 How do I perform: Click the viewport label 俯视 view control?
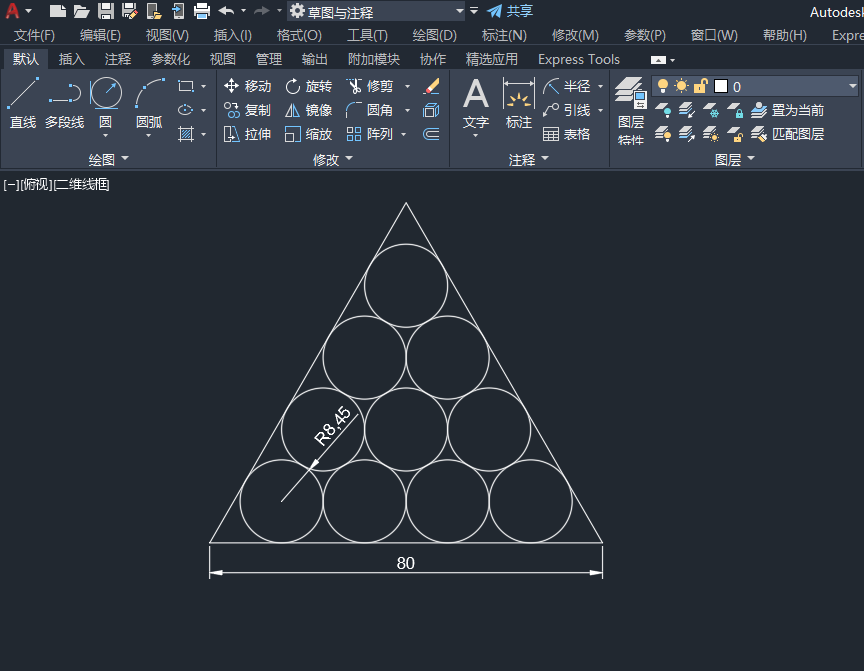[x=36, y=185]
